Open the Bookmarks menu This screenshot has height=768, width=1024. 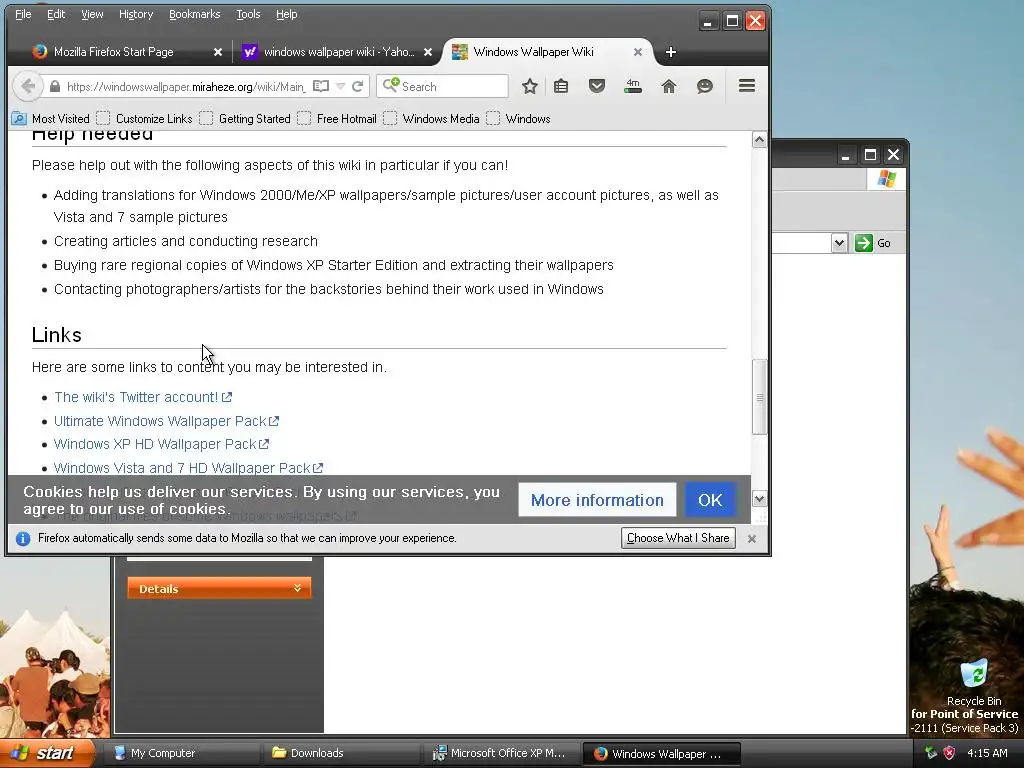[x=195, y=14]
